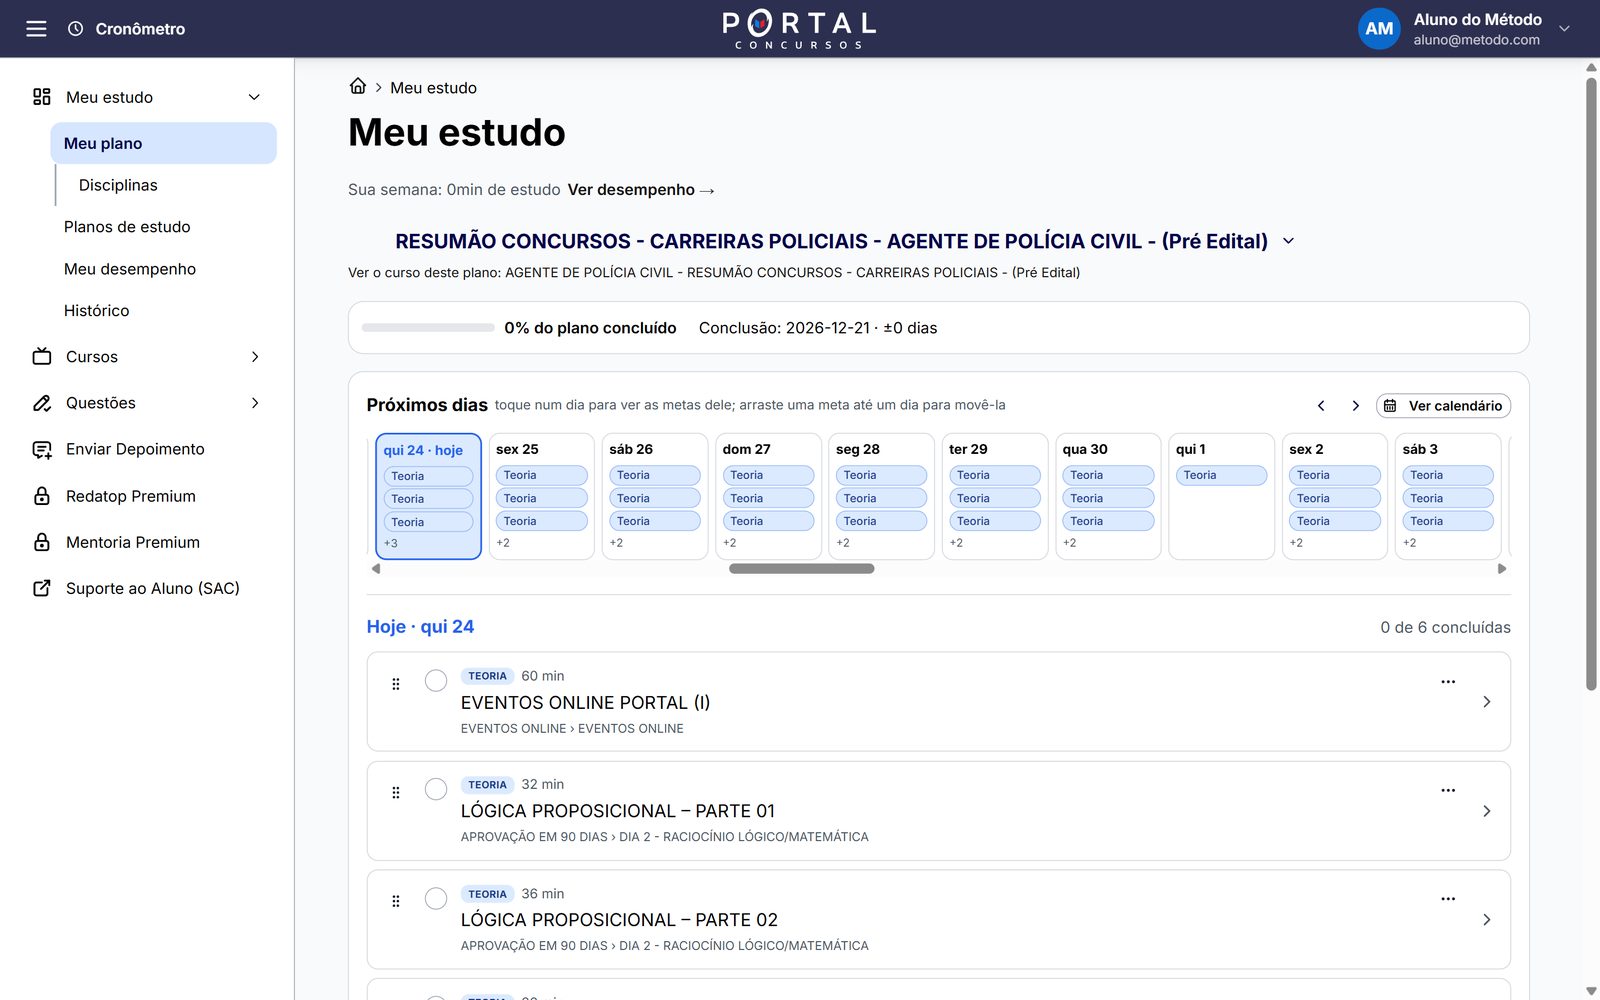Open Disciplinas in the sidebar

[118, 185]
